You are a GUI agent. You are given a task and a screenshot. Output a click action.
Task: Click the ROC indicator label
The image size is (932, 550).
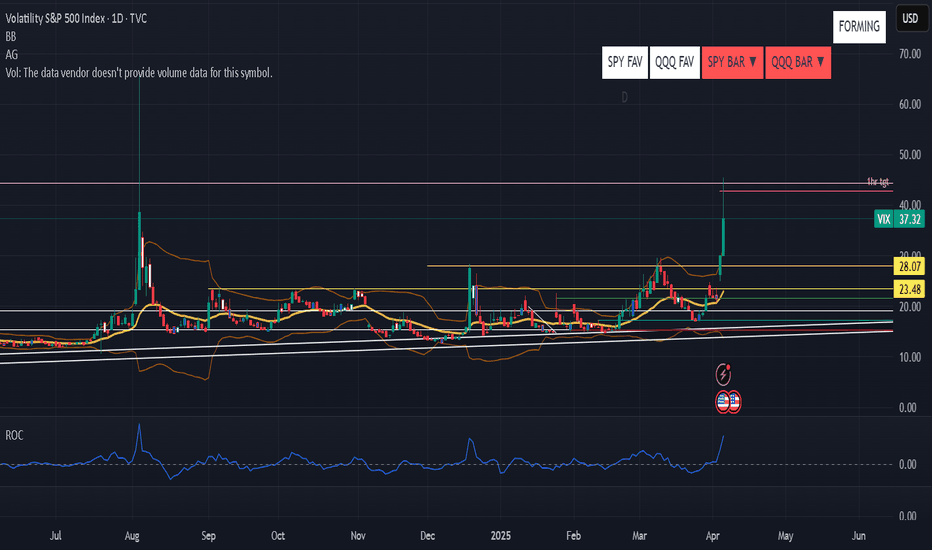click(14, 435)
